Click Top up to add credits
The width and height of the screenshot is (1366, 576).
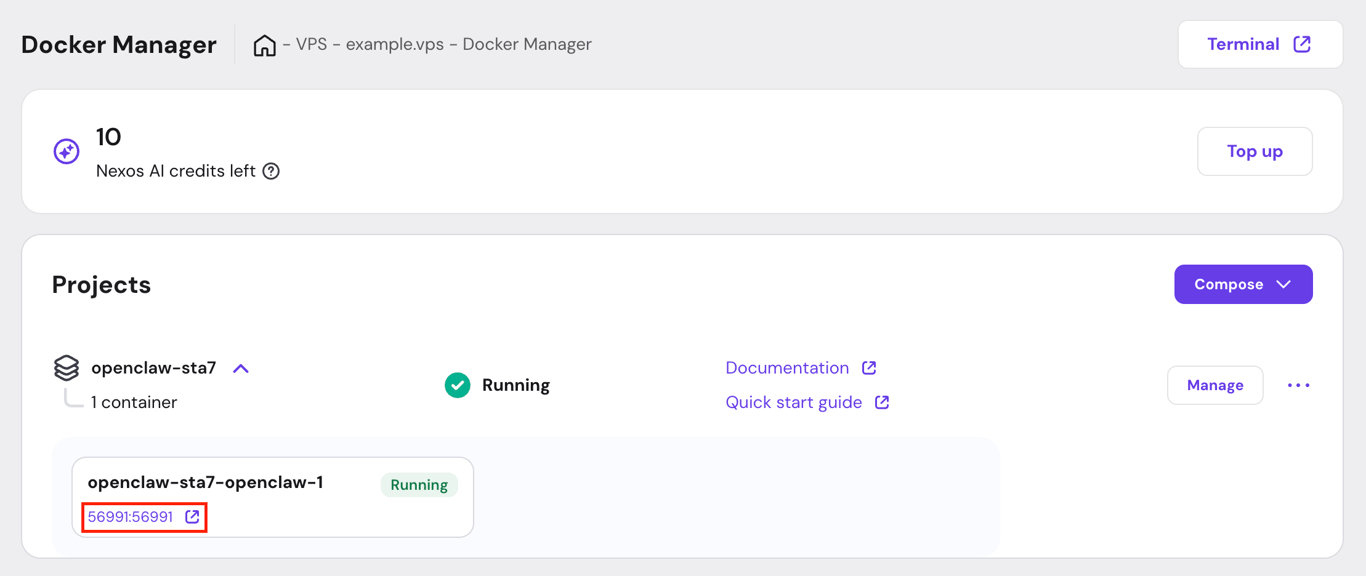tap(1254, 151)
